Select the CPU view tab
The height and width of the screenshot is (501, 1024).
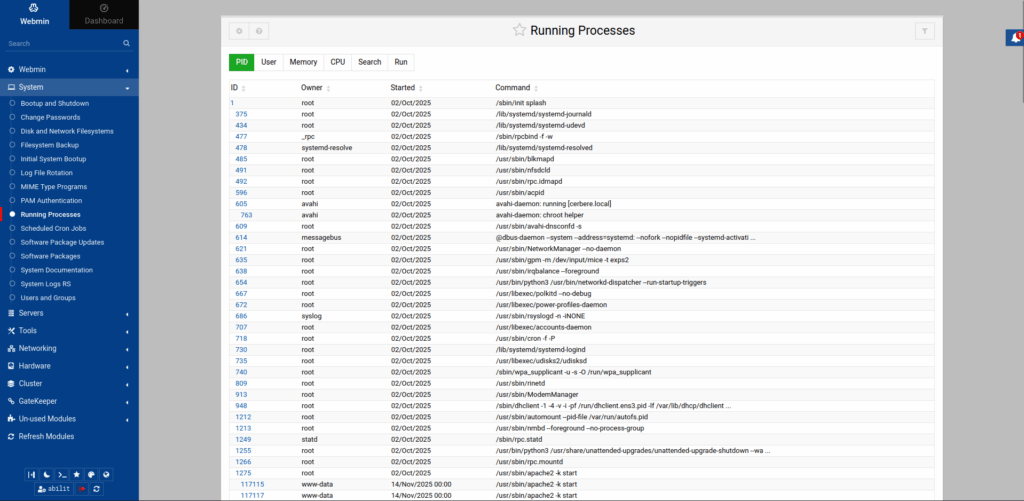[x=338, y=62]
